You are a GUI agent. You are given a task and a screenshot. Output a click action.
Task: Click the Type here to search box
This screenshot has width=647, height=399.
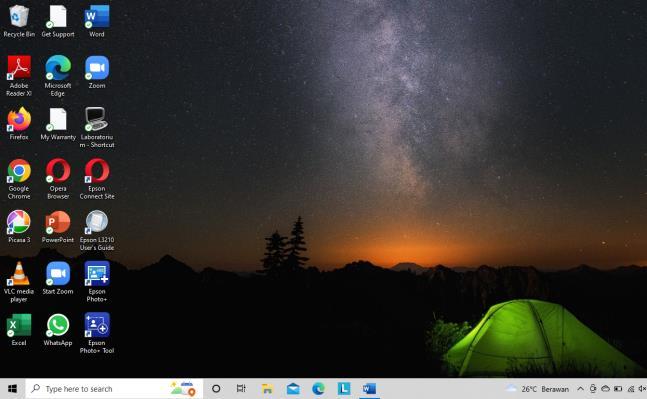[114, 389]
